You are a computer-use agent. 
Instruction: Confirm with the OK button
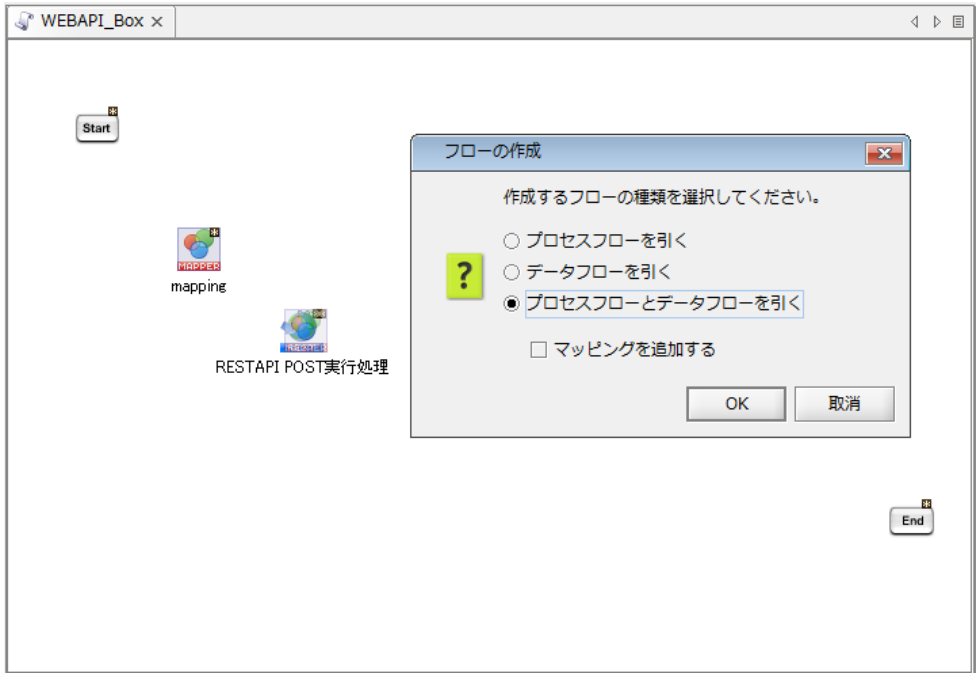(x=736, y=404)
